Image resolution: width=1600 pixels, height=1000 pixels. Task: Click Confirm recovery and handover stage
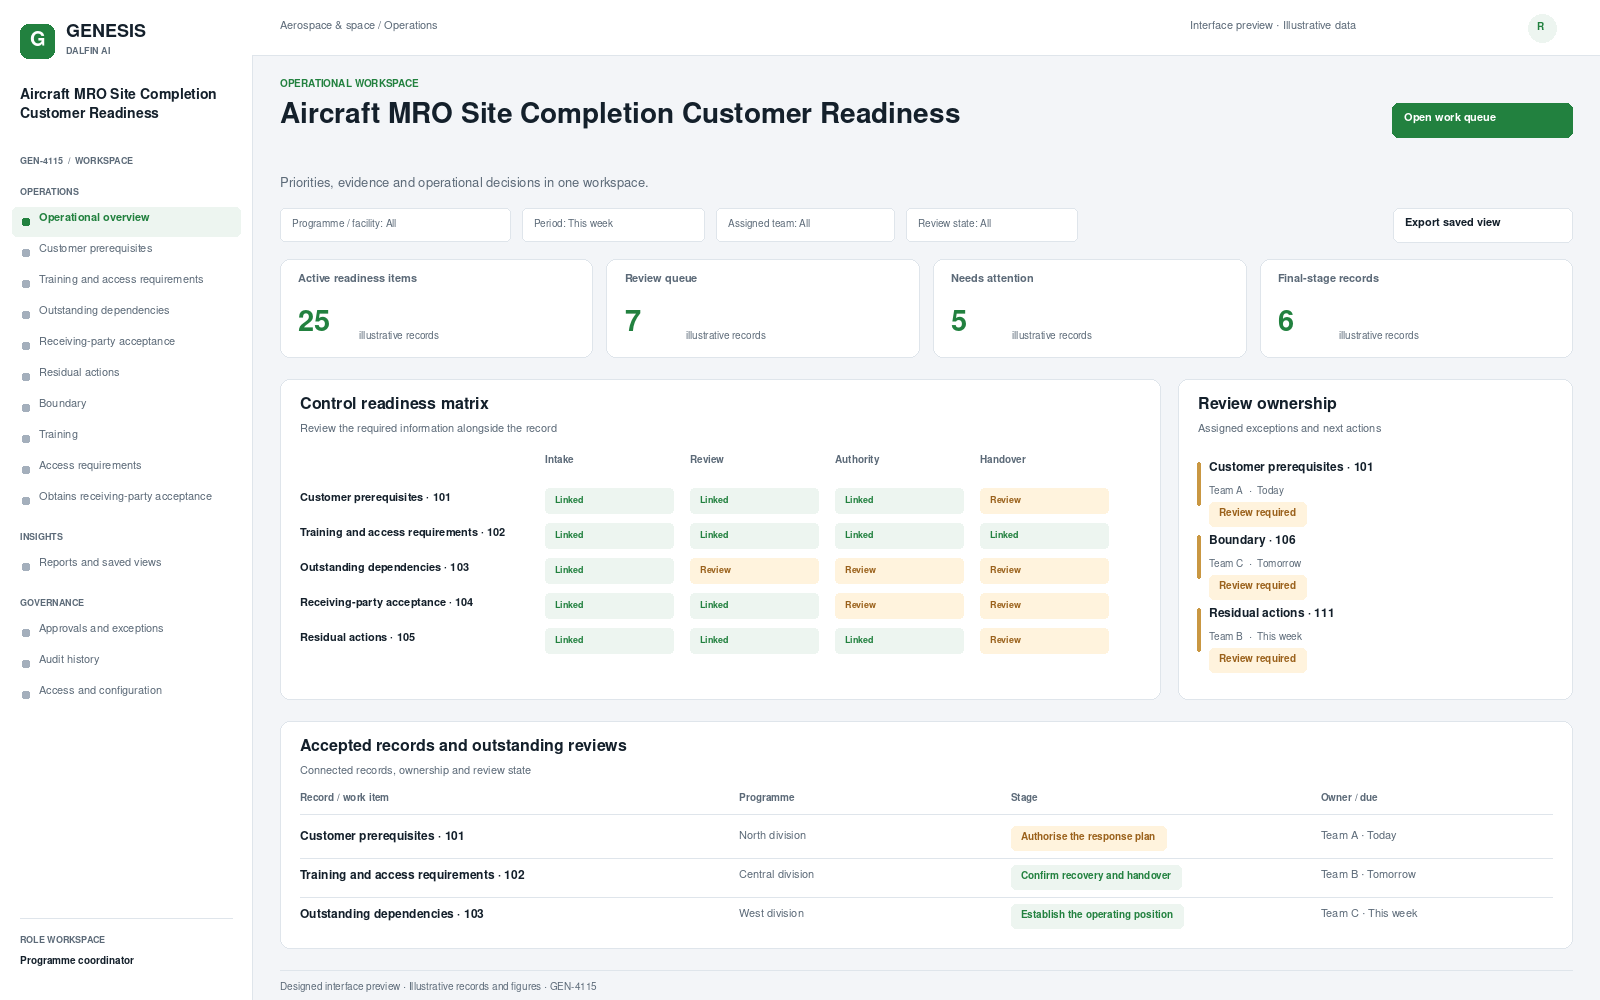(x=1096, y=877)
